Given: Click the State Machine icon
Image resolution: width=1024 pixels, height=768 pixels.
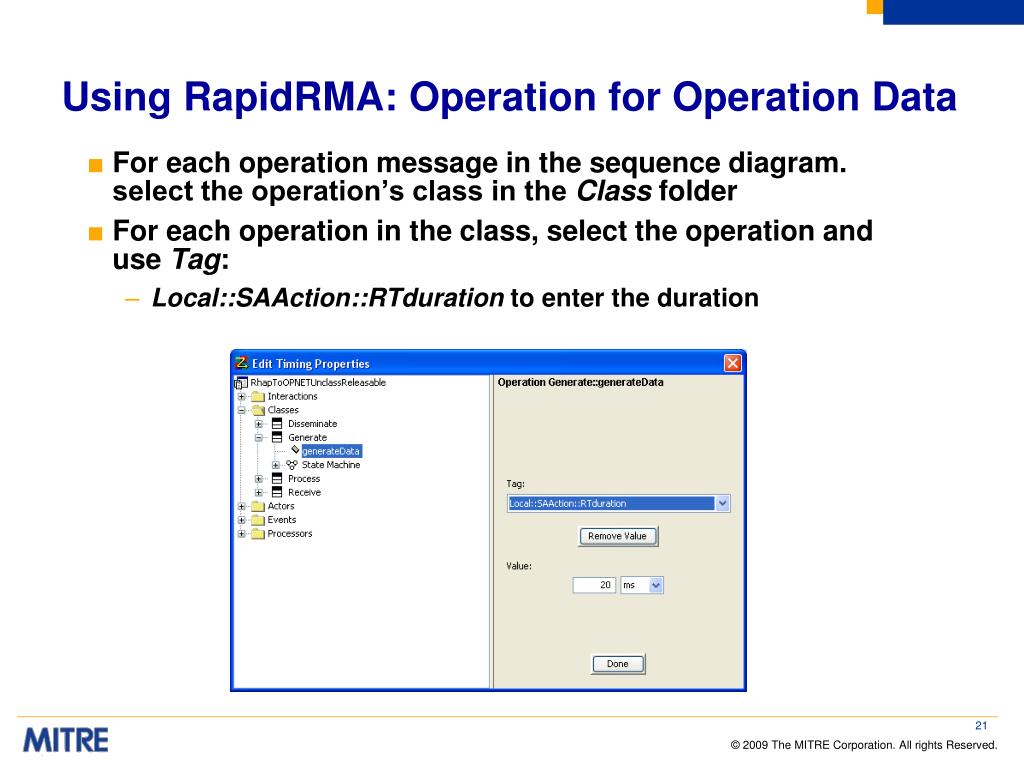Looking at the screenshot, I should [292, 465].
